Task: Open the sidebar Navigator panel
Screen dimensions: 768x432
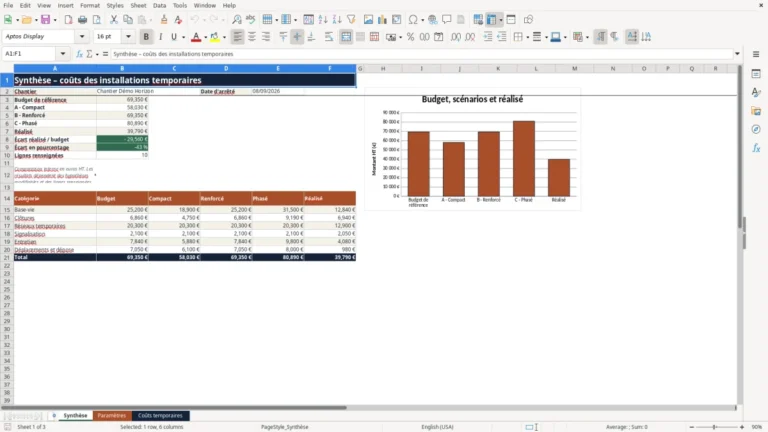Action: point(756,129)
